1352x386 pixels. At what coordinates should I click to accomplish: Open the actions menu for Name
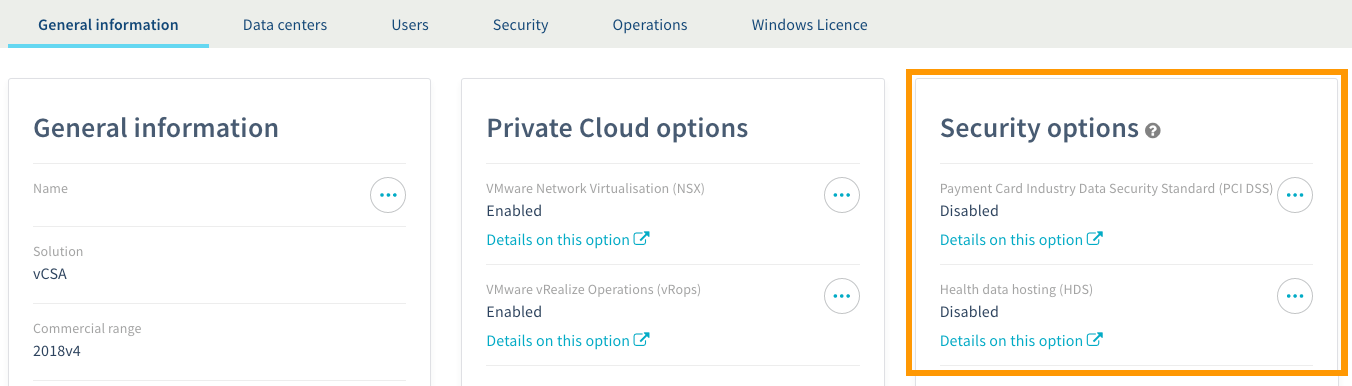388,195
